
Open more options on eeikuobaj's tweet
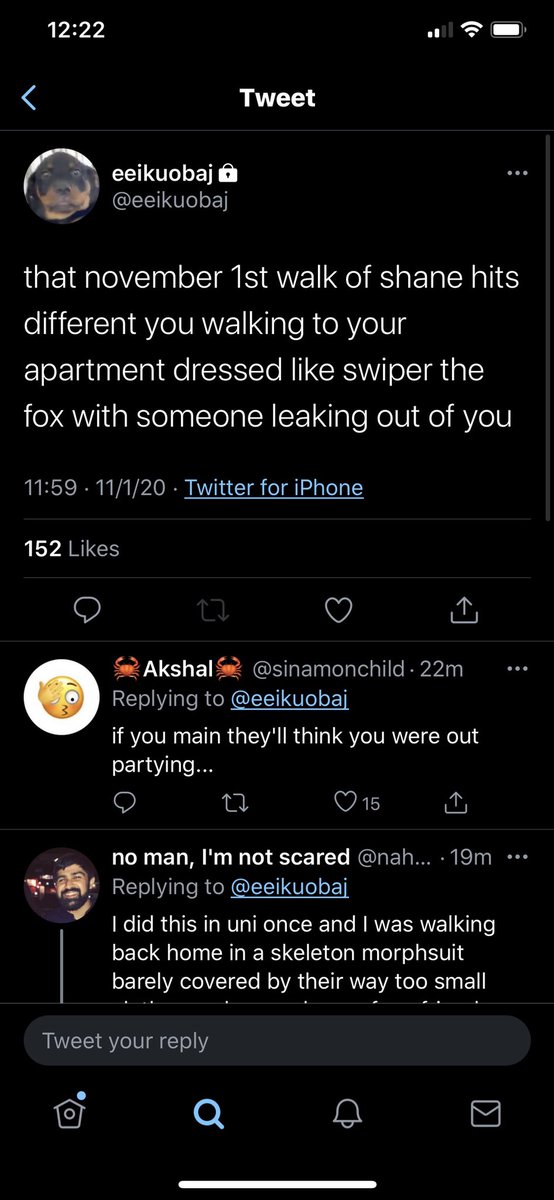coord(516,173)
